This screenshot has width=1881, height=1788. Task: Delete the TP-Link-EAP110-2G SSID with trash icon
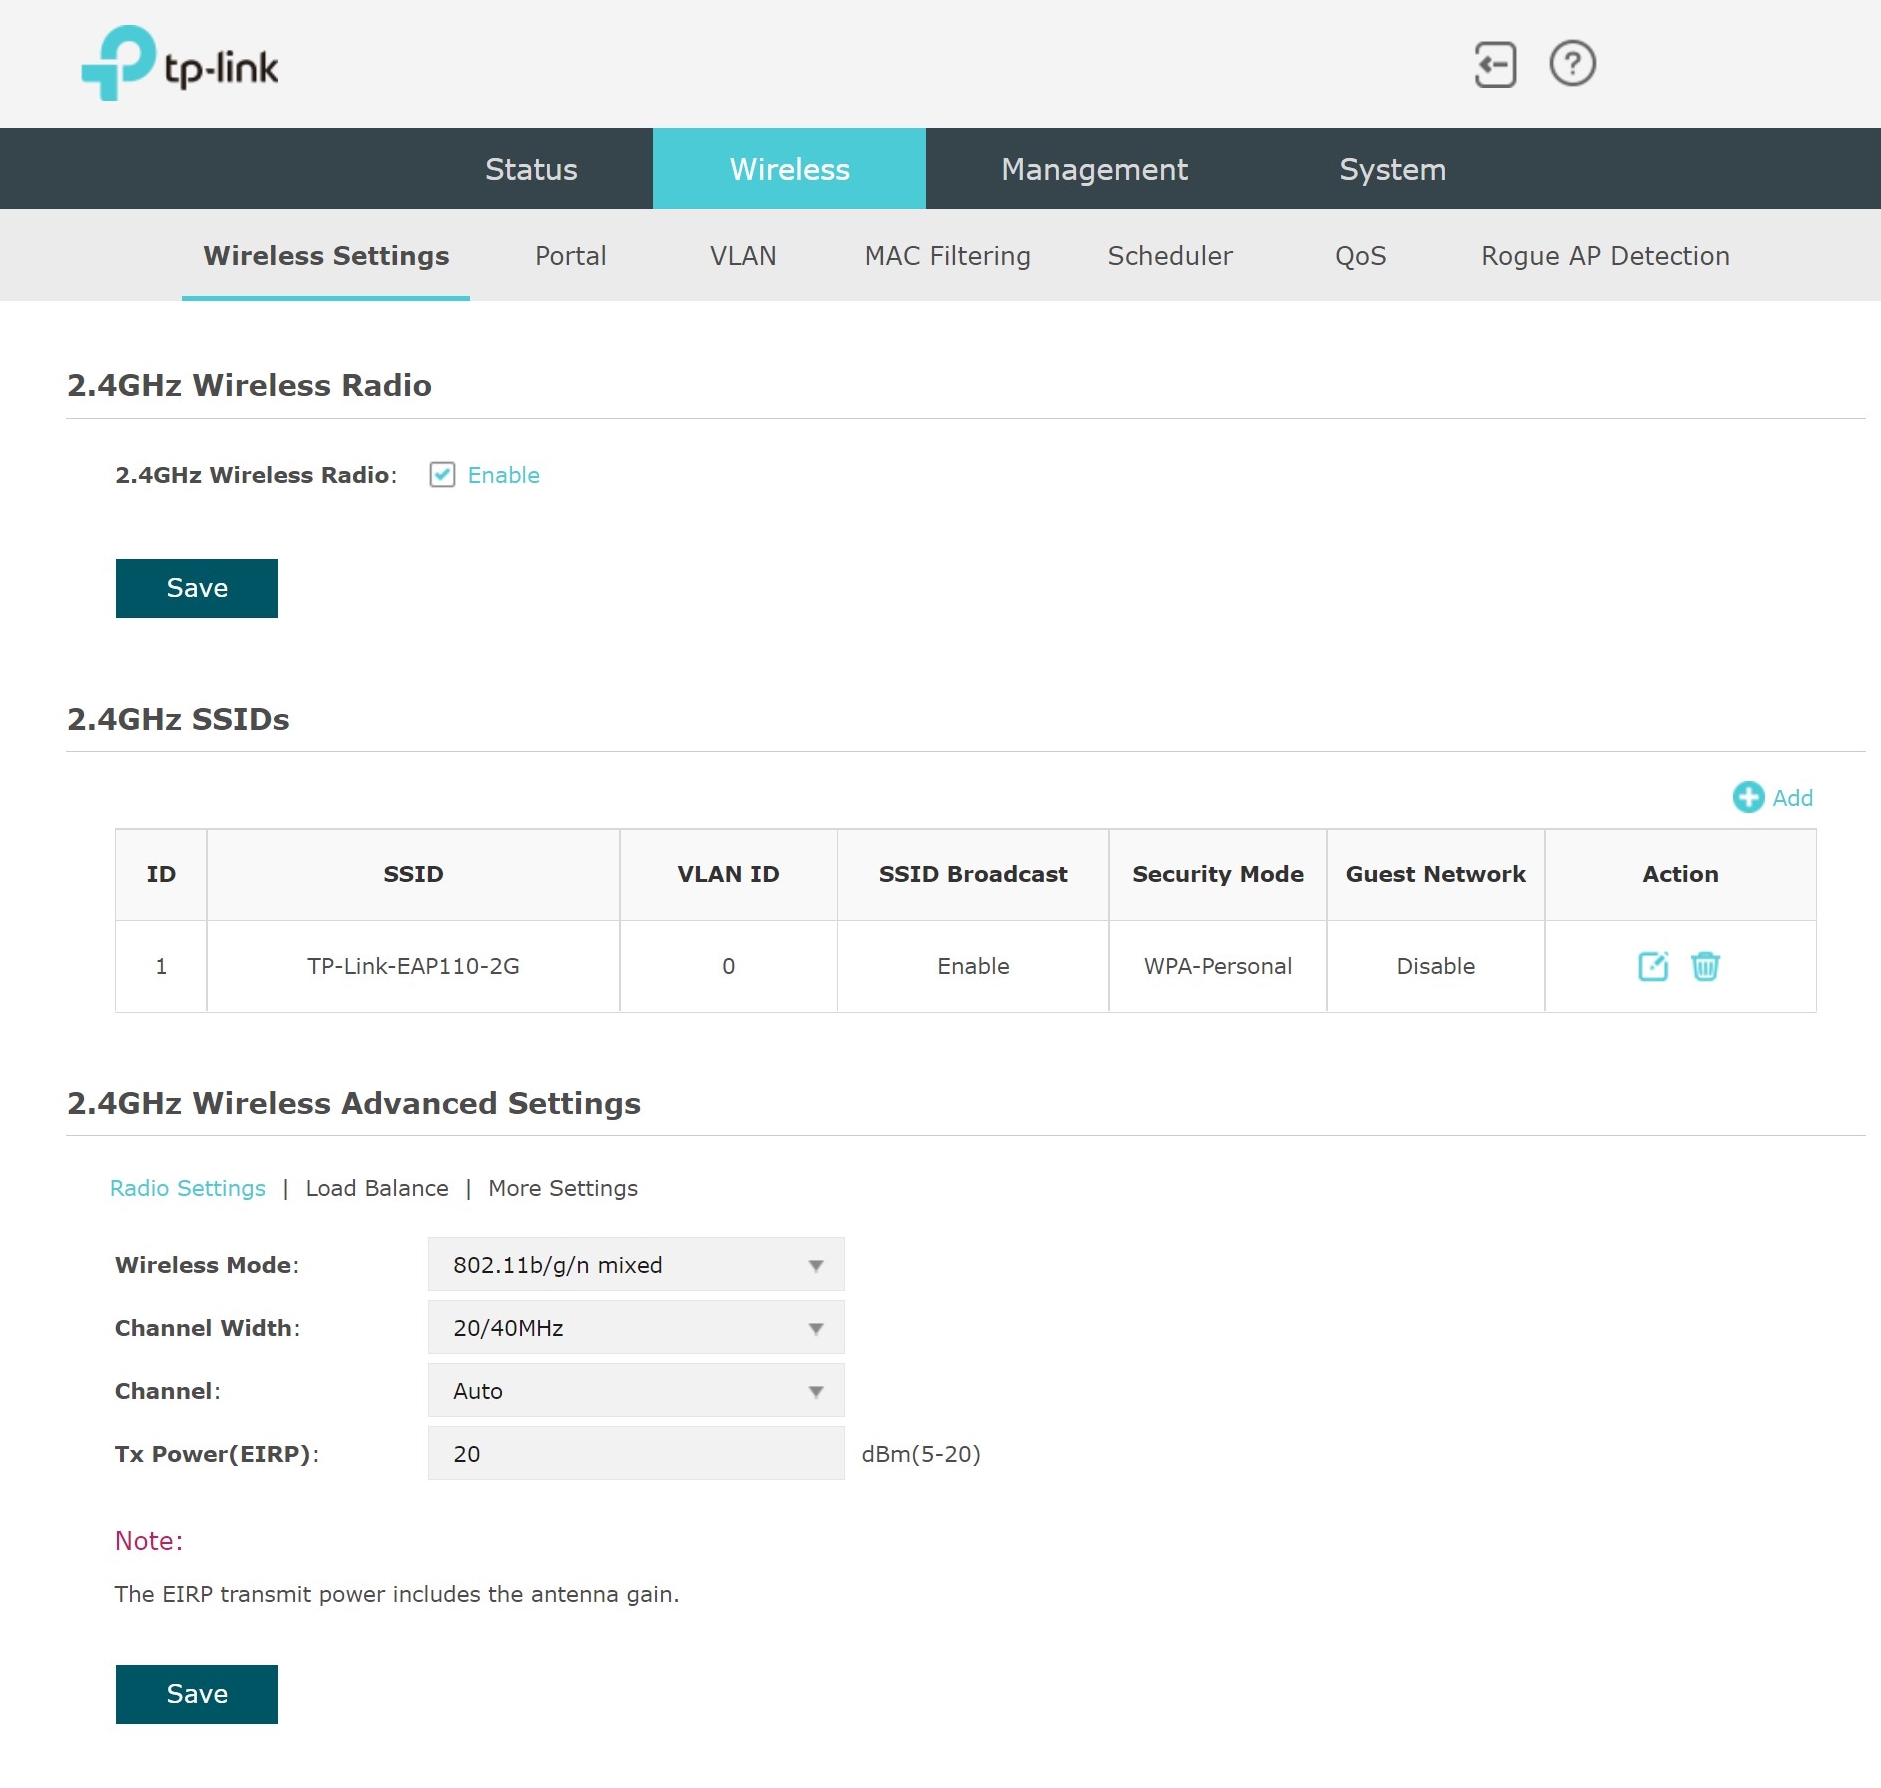(x=1705, y=966)
